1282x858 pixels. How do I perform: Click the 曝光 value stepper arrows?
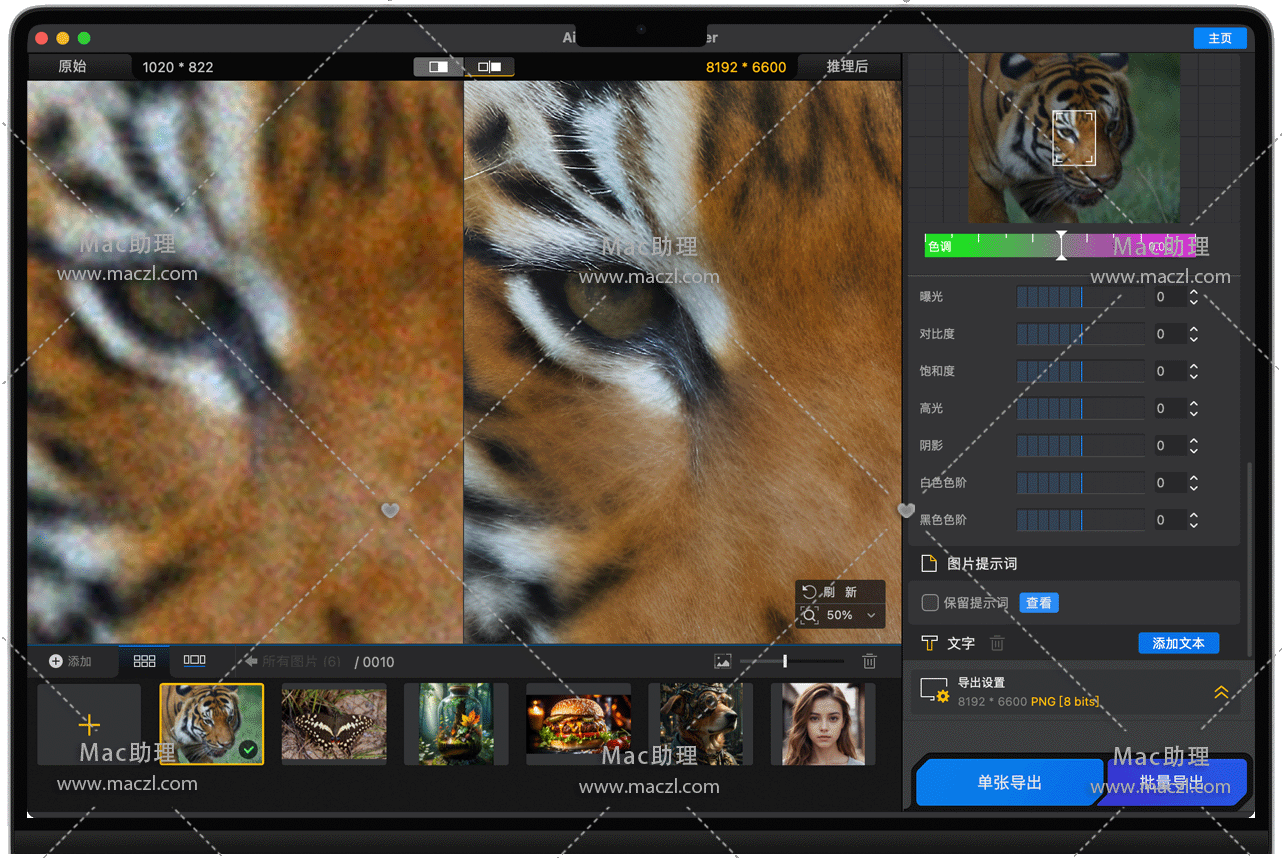(1193, 297)
